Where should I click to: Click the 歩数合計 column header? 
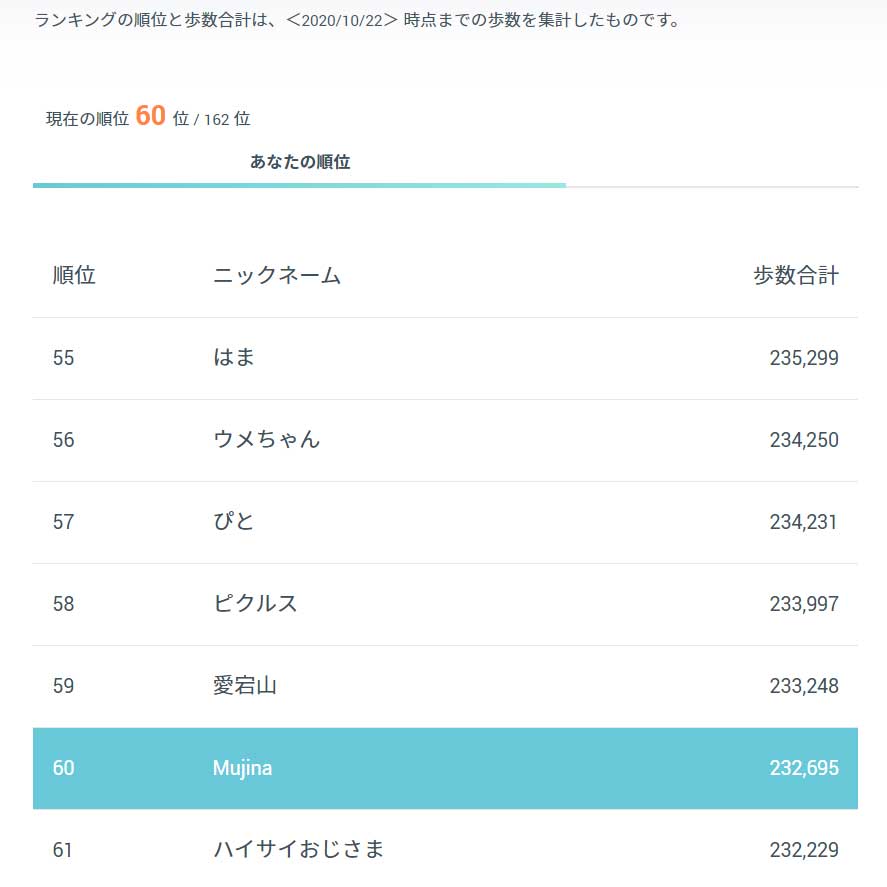pyautogui.click(x=796, y=275)
